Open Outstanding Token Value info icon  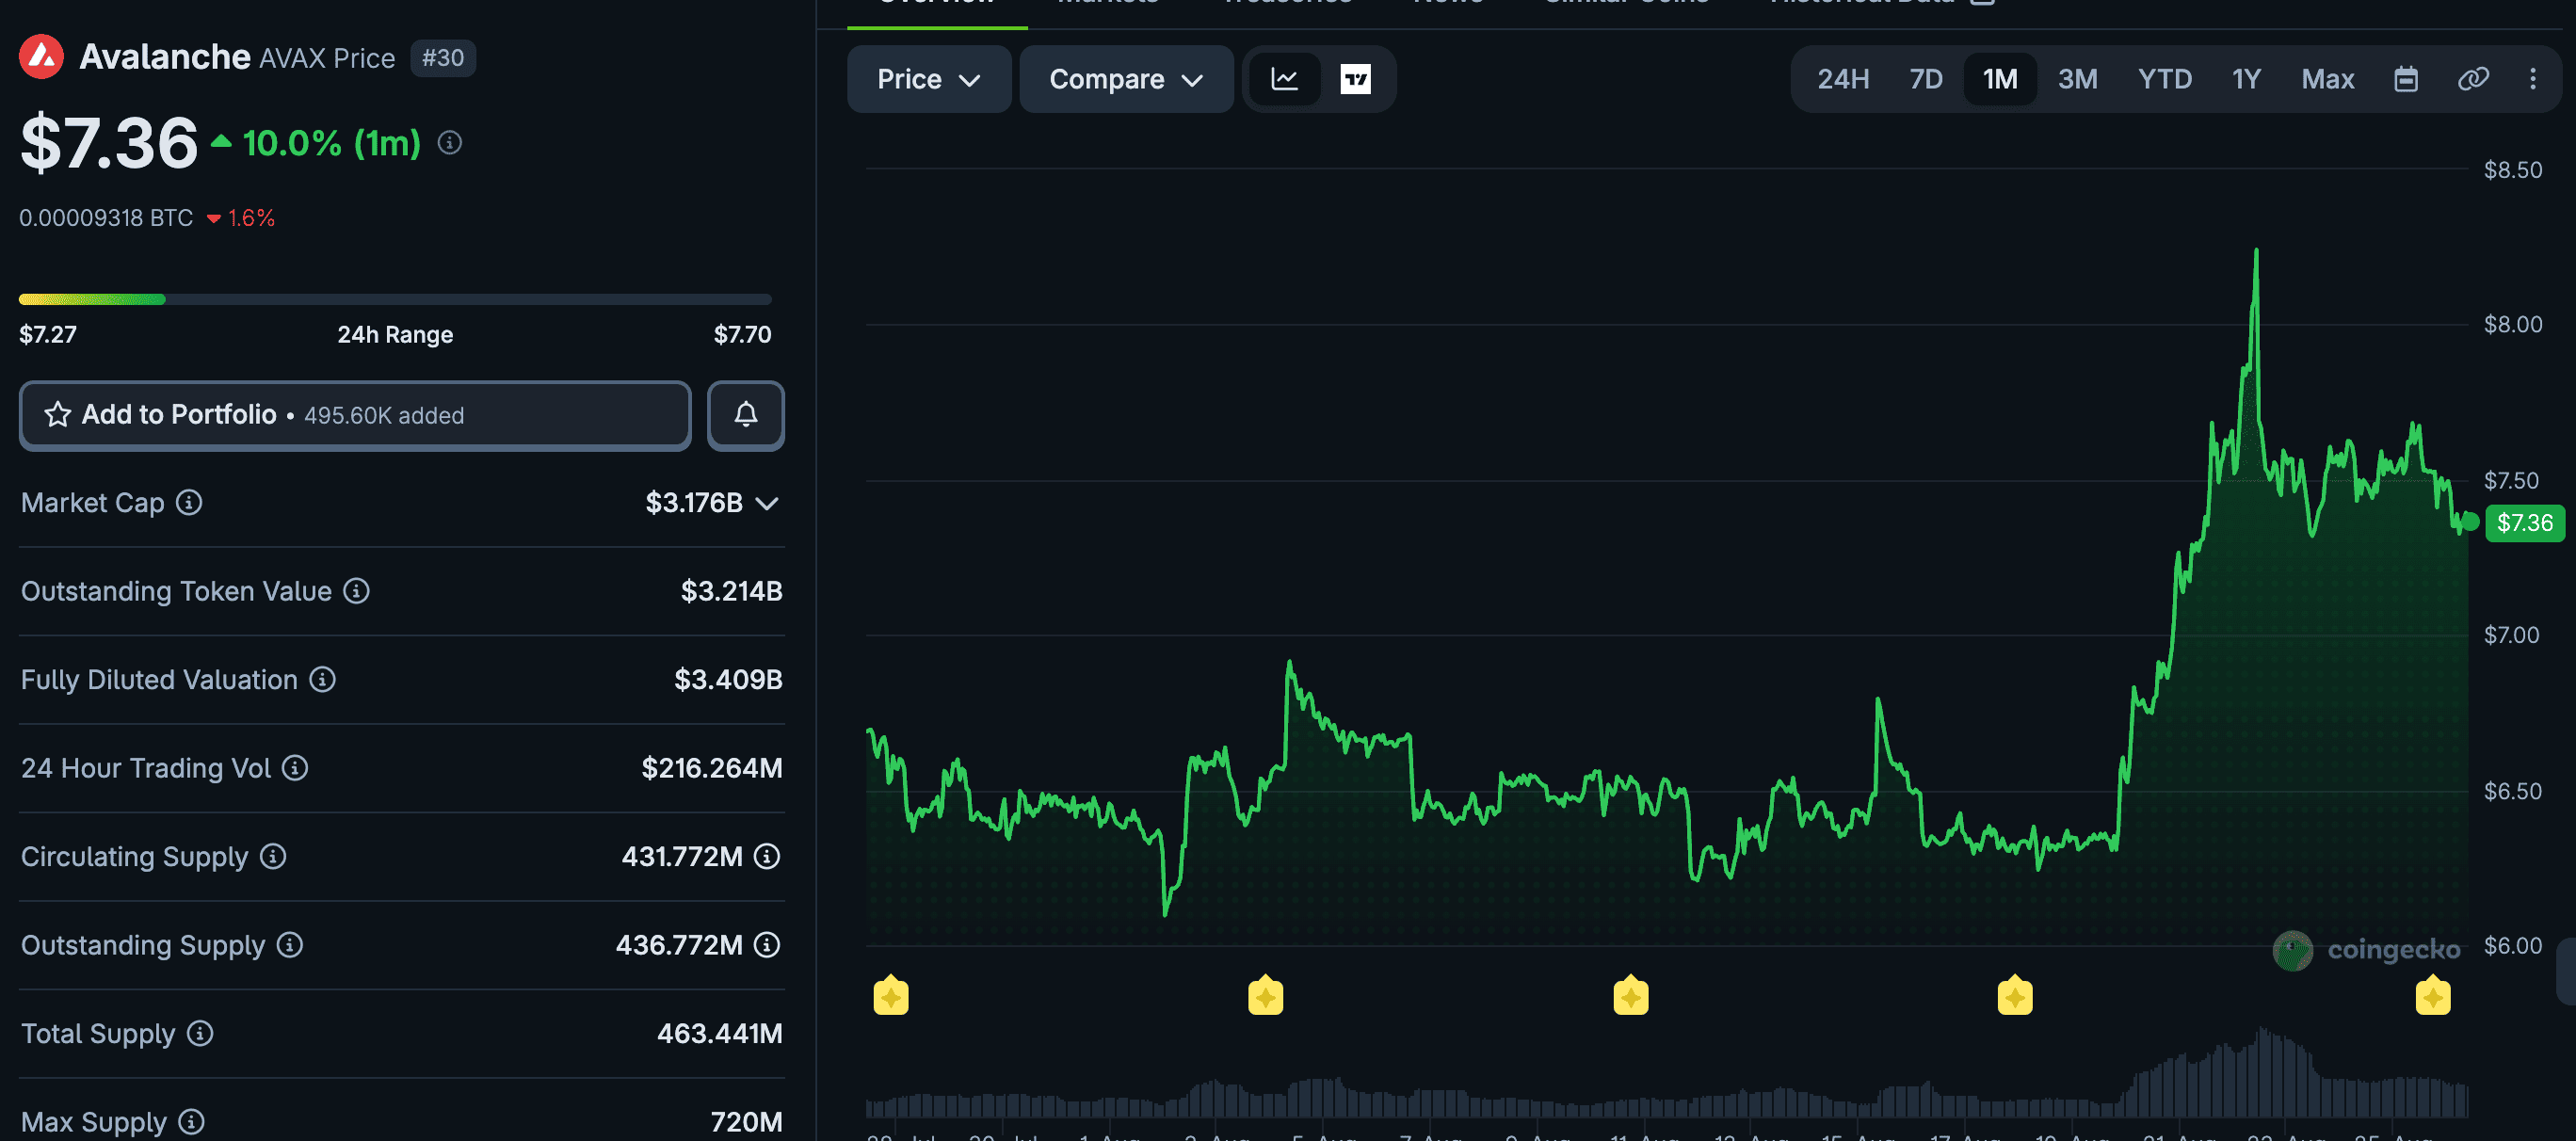coord(356,591)
